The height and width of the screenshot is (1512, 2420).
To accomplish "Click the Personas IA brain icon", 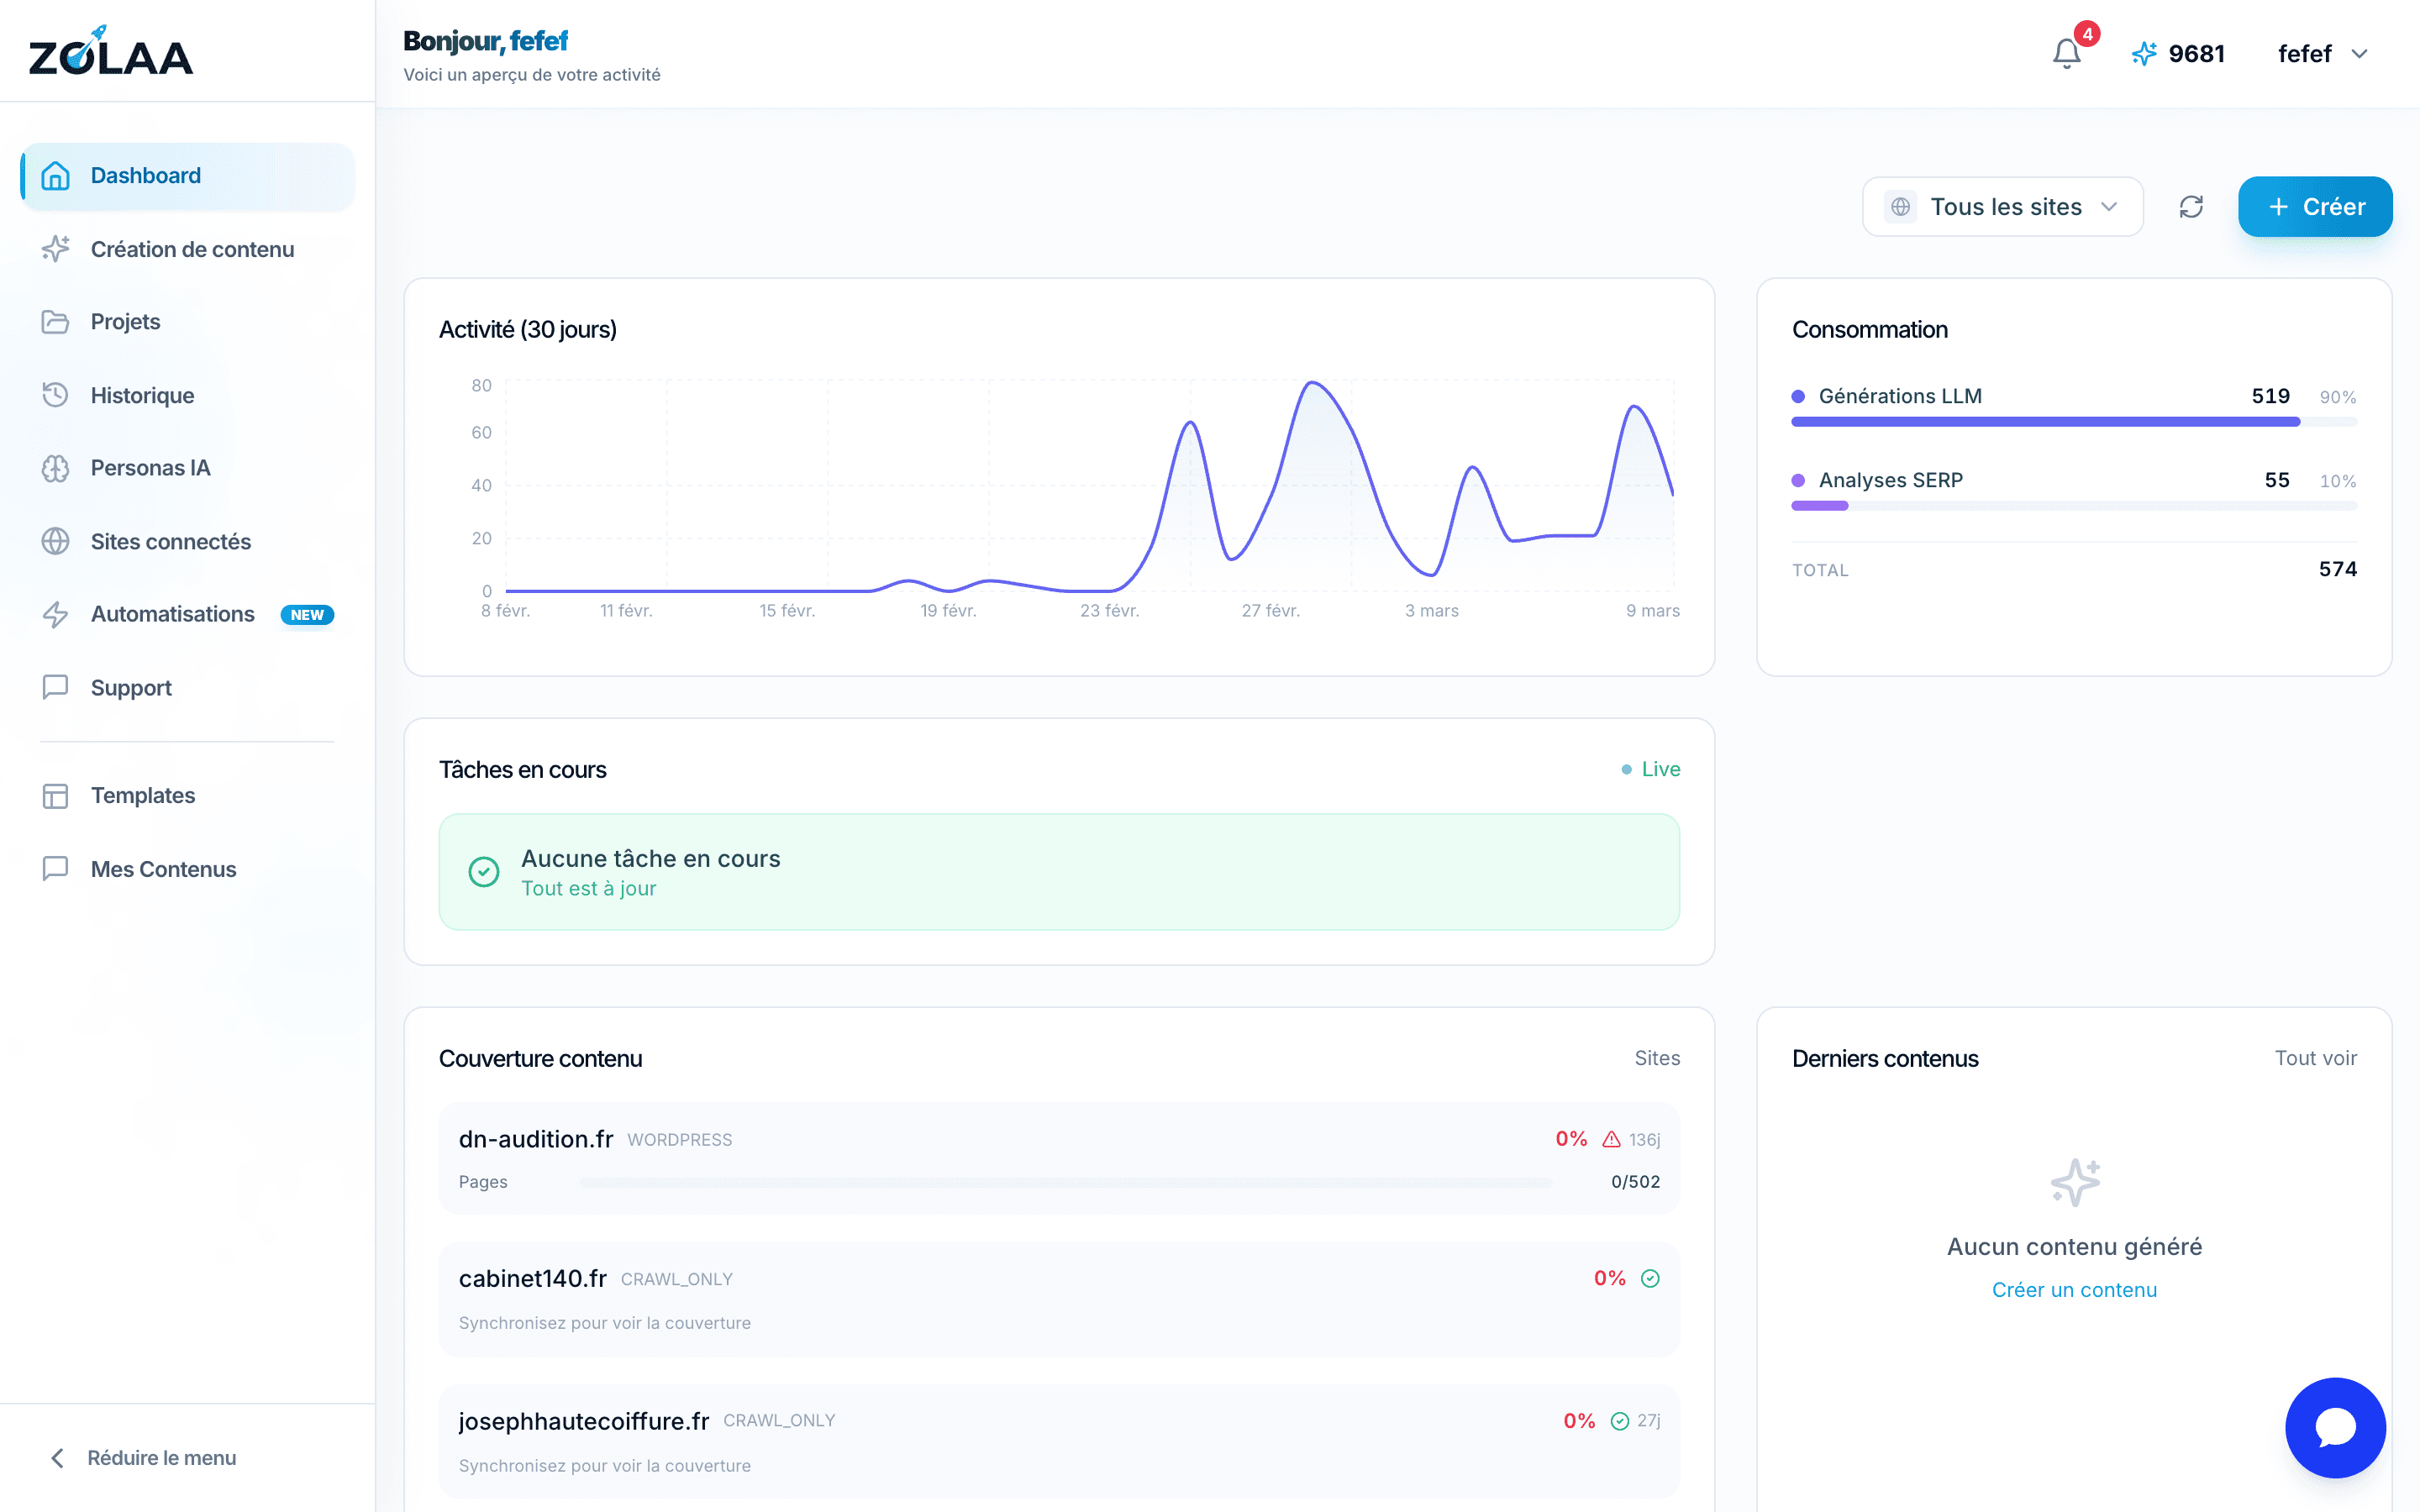I will [55, 468].
